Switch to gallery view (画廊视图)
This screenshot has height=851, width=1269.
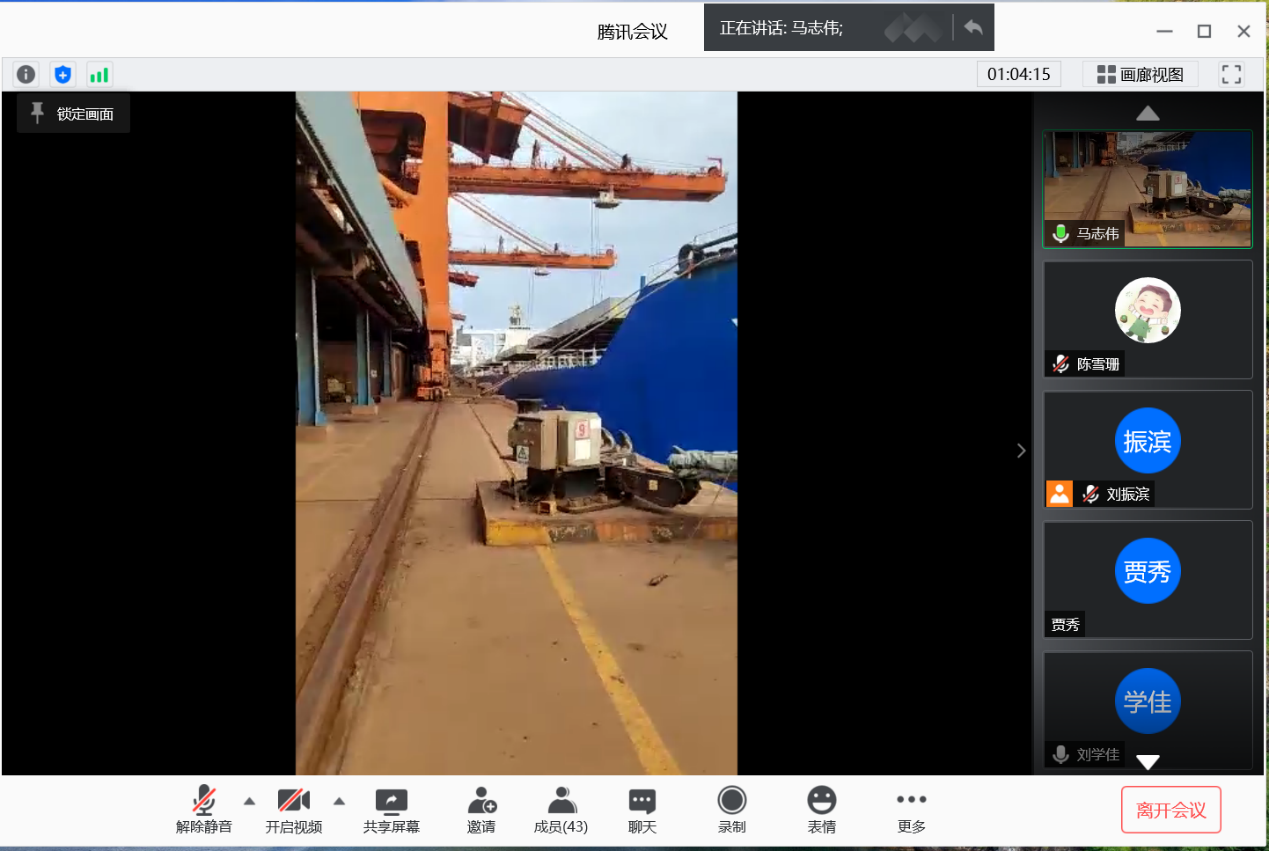tap(1140, 74)
